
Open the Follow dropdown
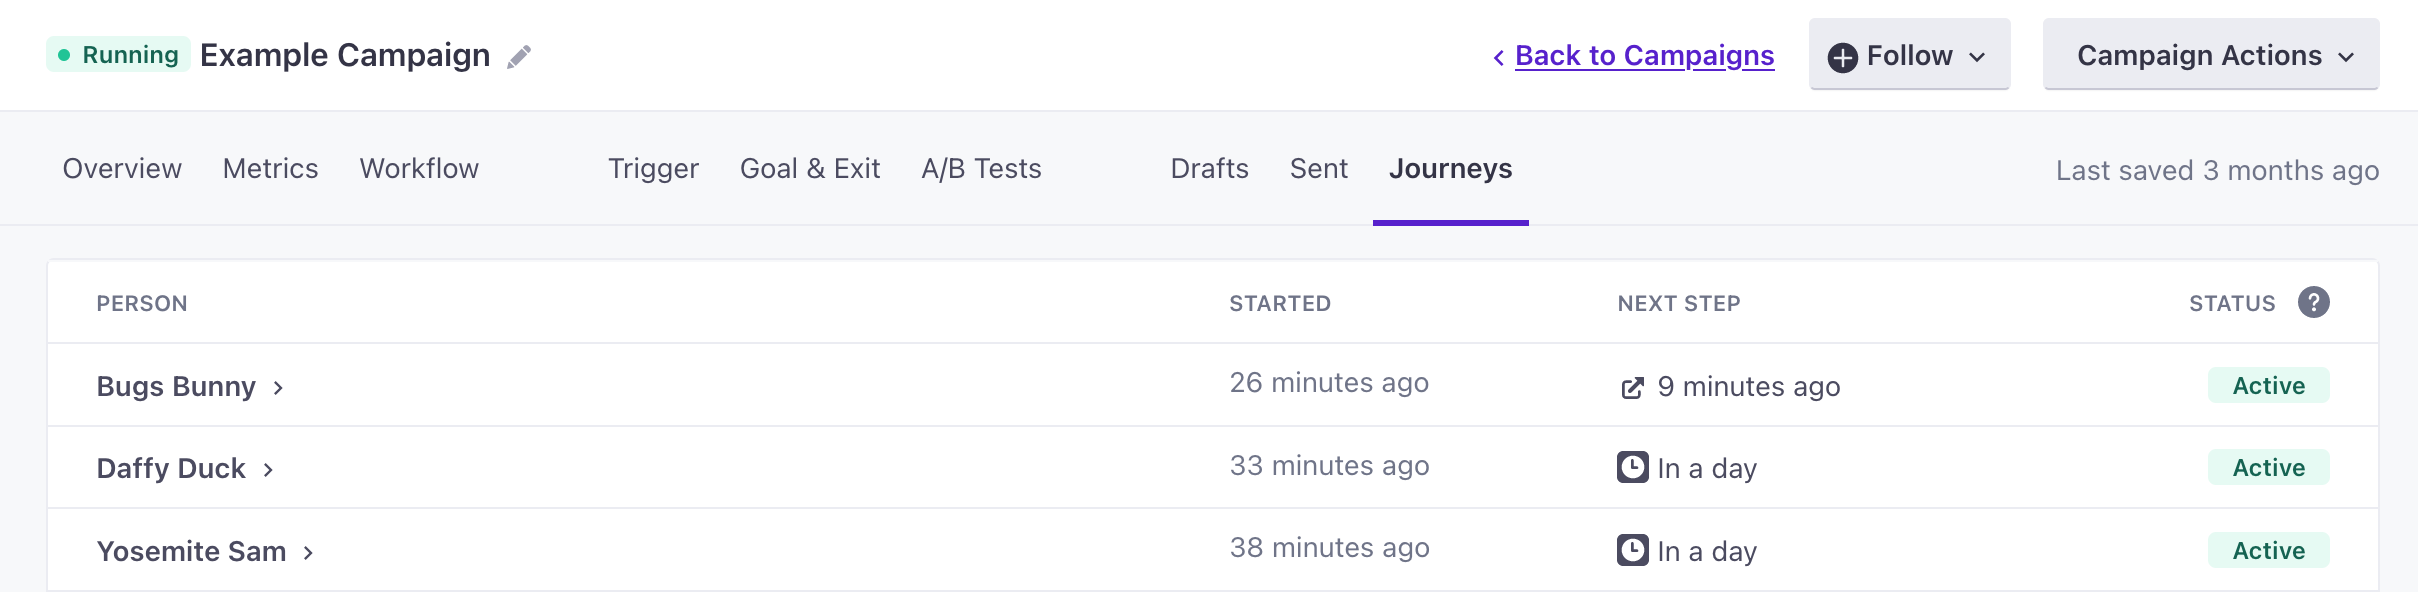point(1909,55)
